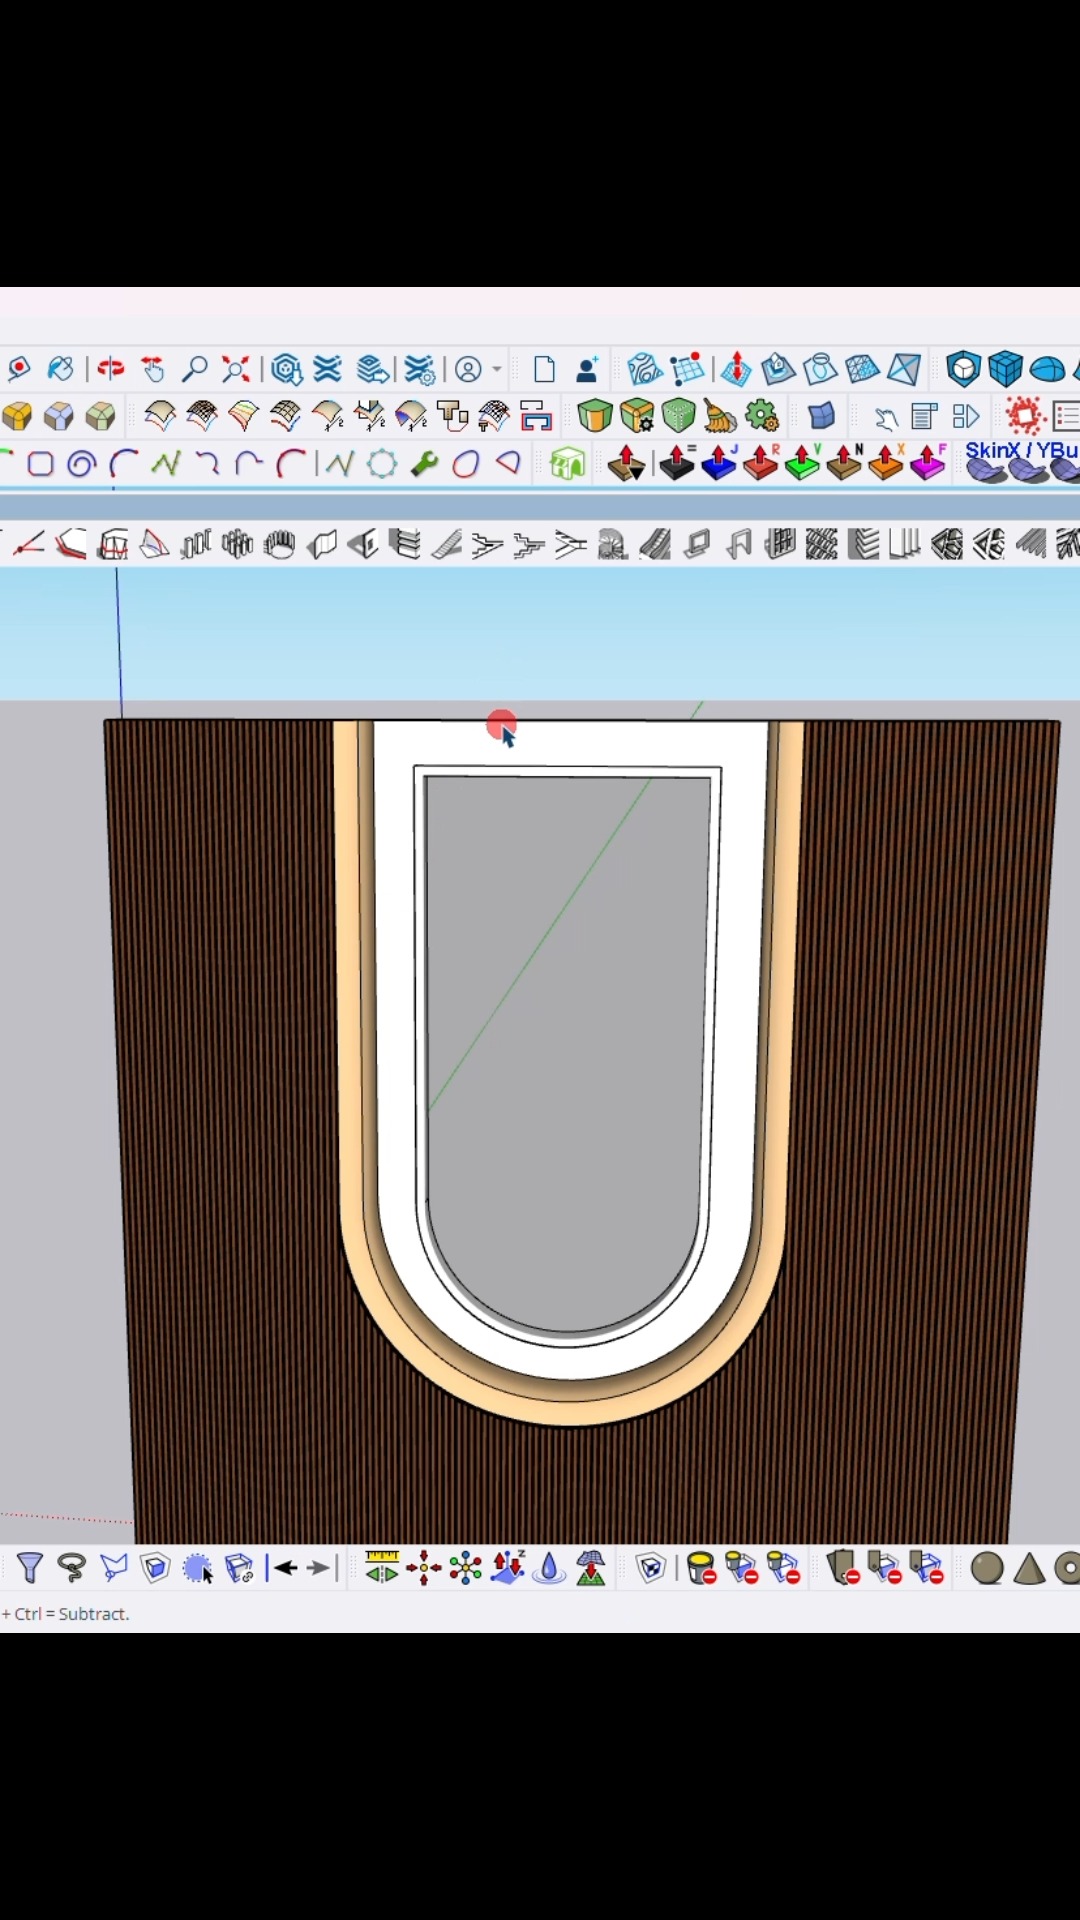Viewport: 1080px width, 1920px height.
Task: Select the dotted circle polygon tool
Action: tap(382, 464)
